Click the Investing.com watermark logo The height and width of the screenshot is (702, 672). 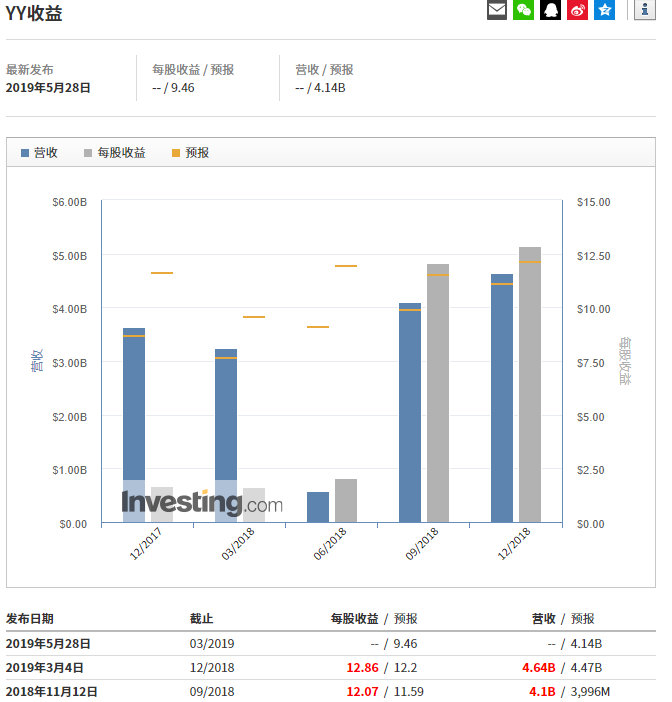[x=202, y=502]
